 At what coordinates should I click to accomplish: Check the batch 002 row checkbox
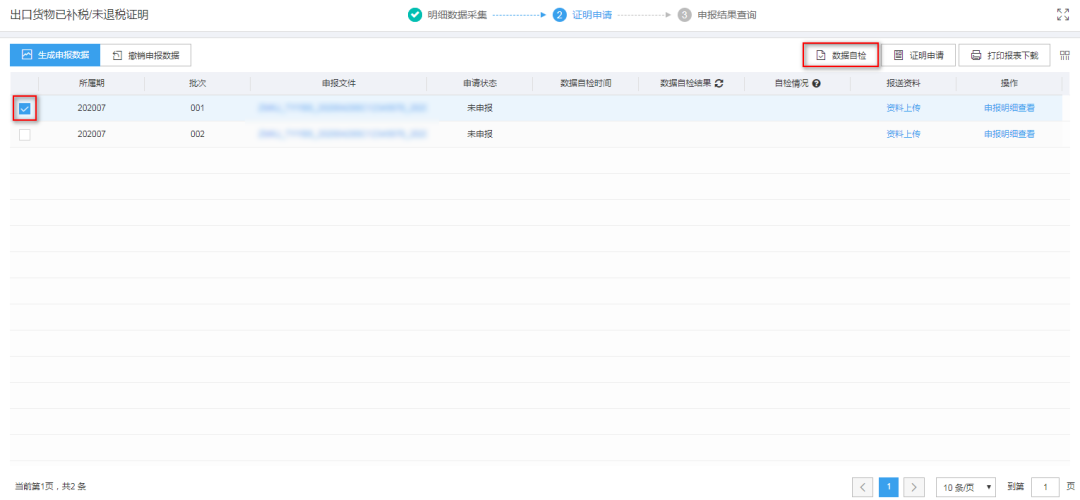25,135
